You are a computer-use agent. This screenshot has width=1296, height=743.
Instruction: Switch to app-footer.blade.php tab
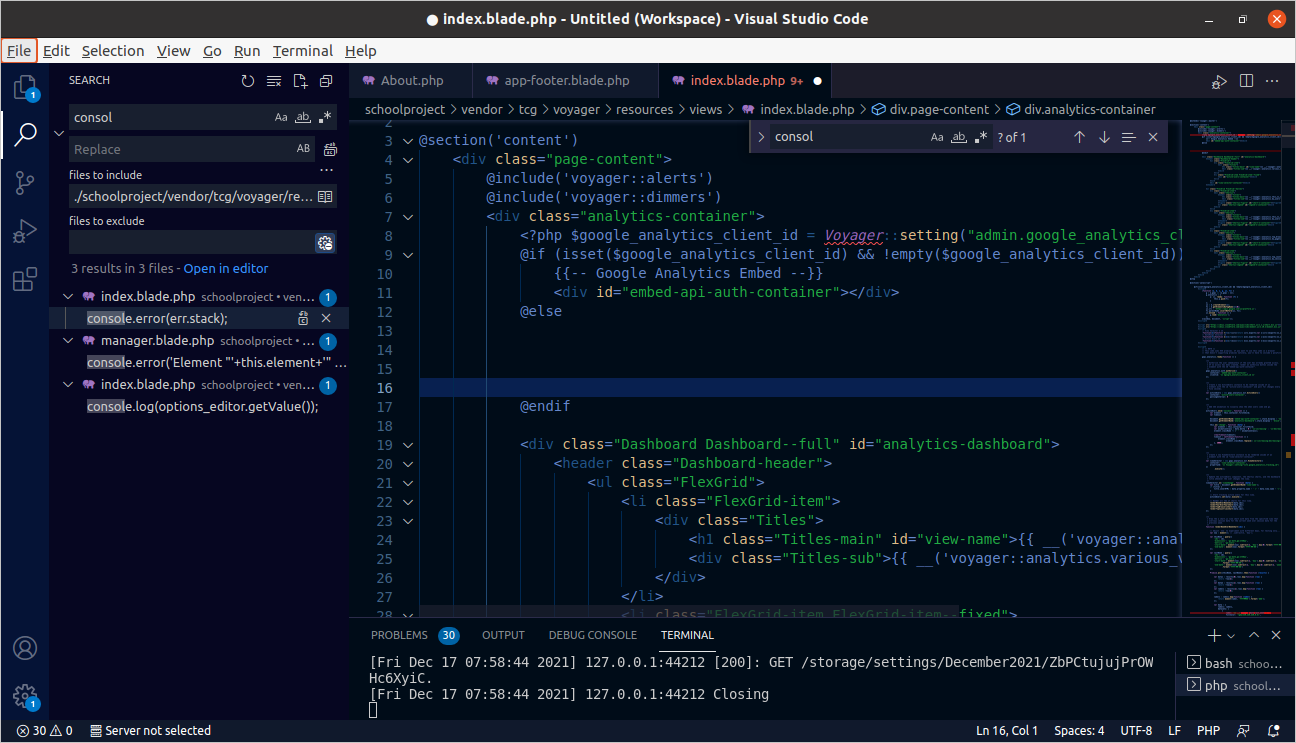point(566,81)
